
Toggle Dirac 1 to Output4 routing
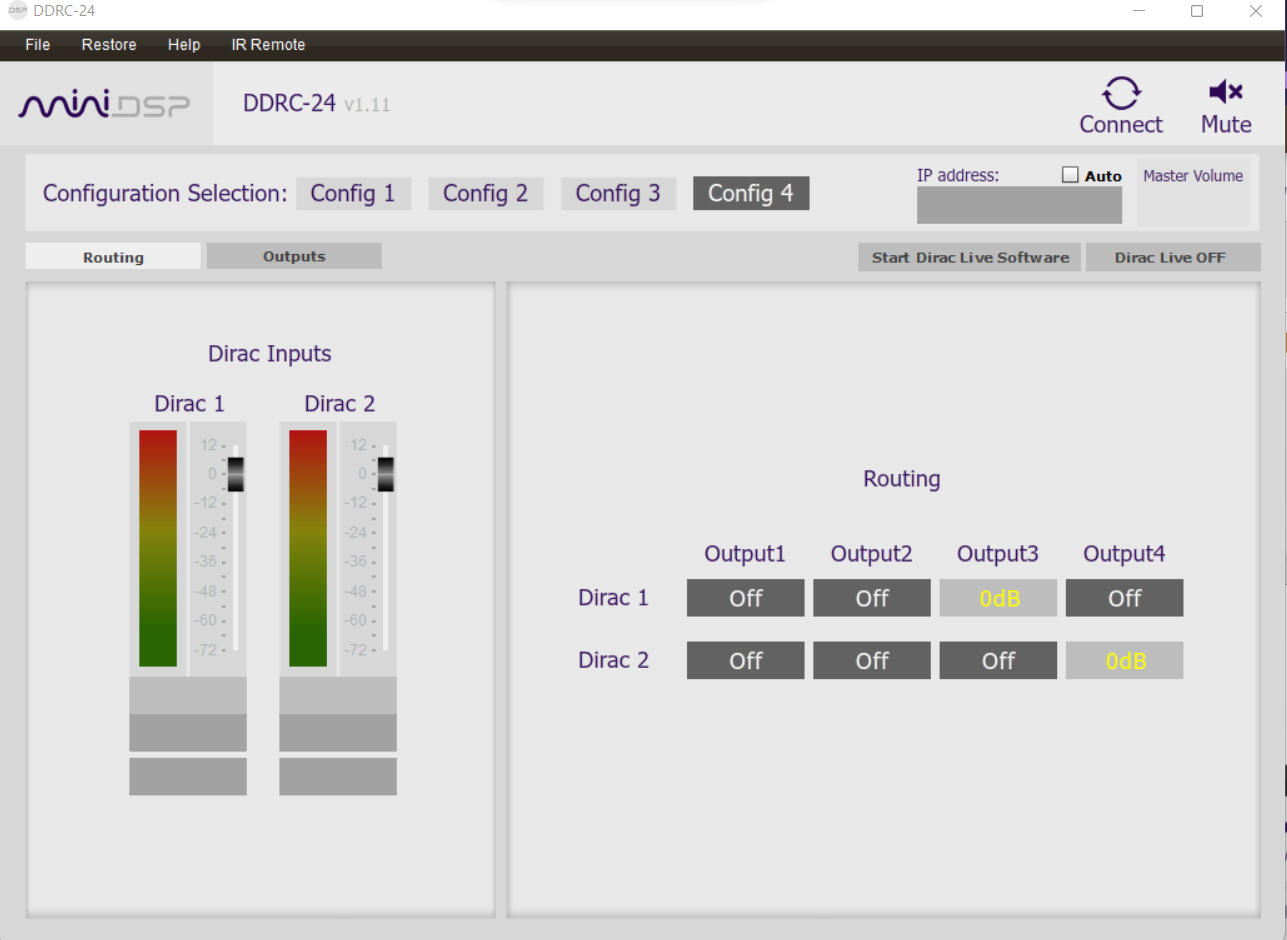pyautogui.click(x=1124, y=598)
